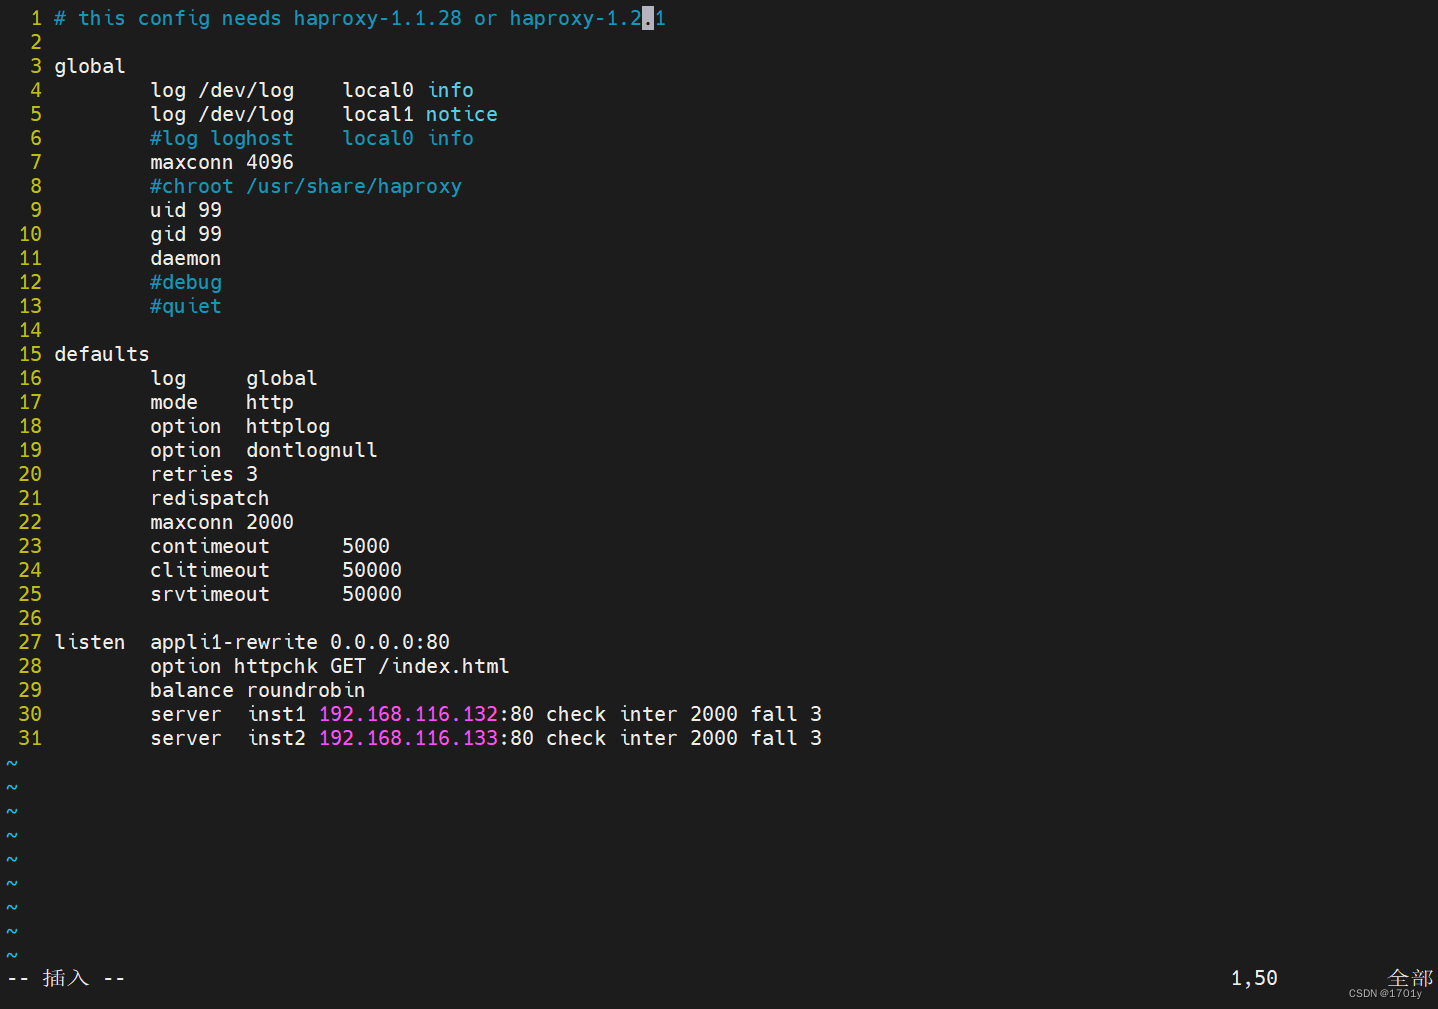Click the 'inst1' server name
1438x1009 pixels.
tap(277, 714)
